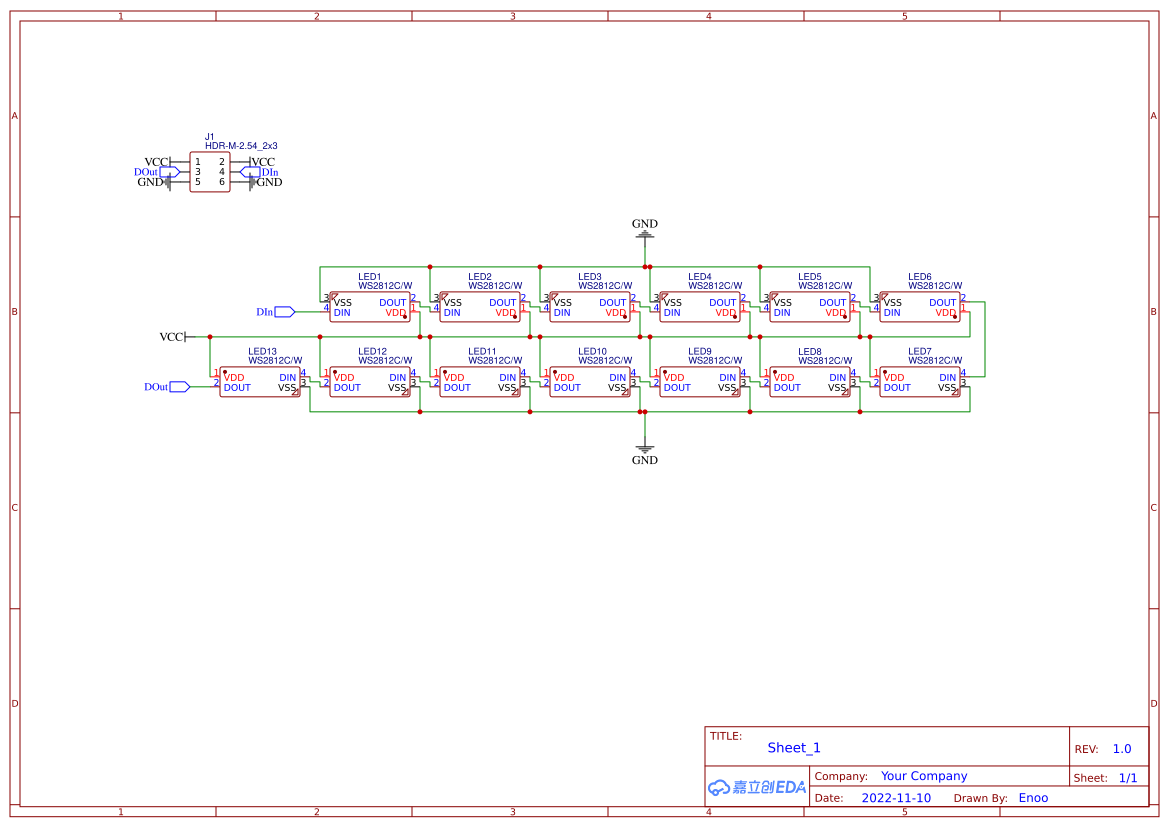Click the REV 1.0 value

1120,748
